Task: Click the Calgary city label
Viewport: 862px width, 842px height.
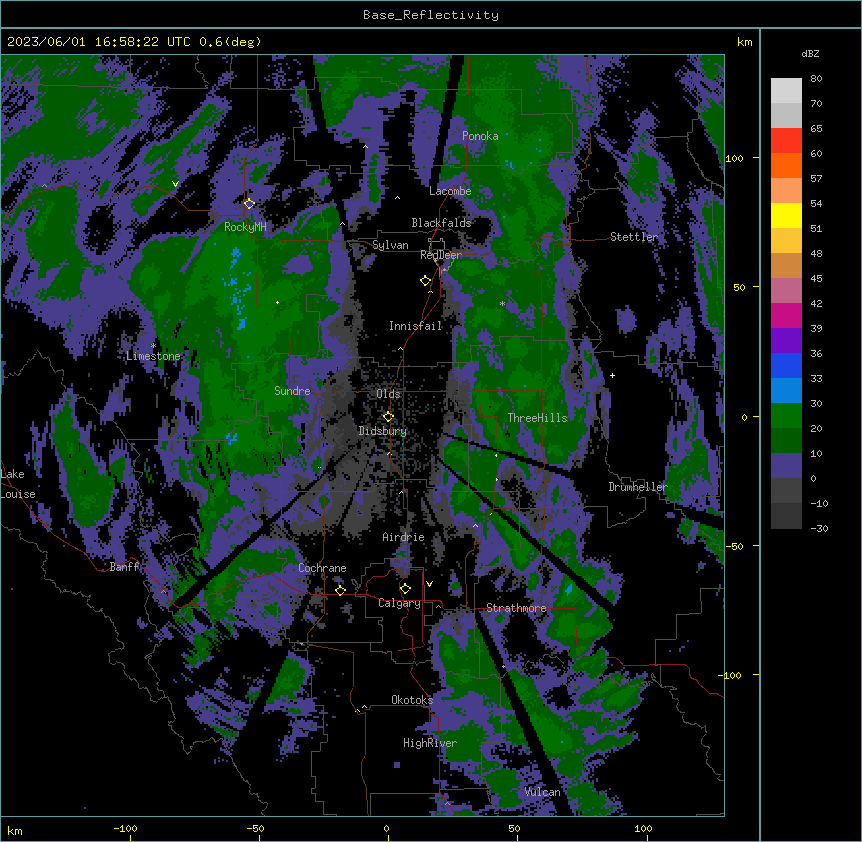Action: pos(400,603)
